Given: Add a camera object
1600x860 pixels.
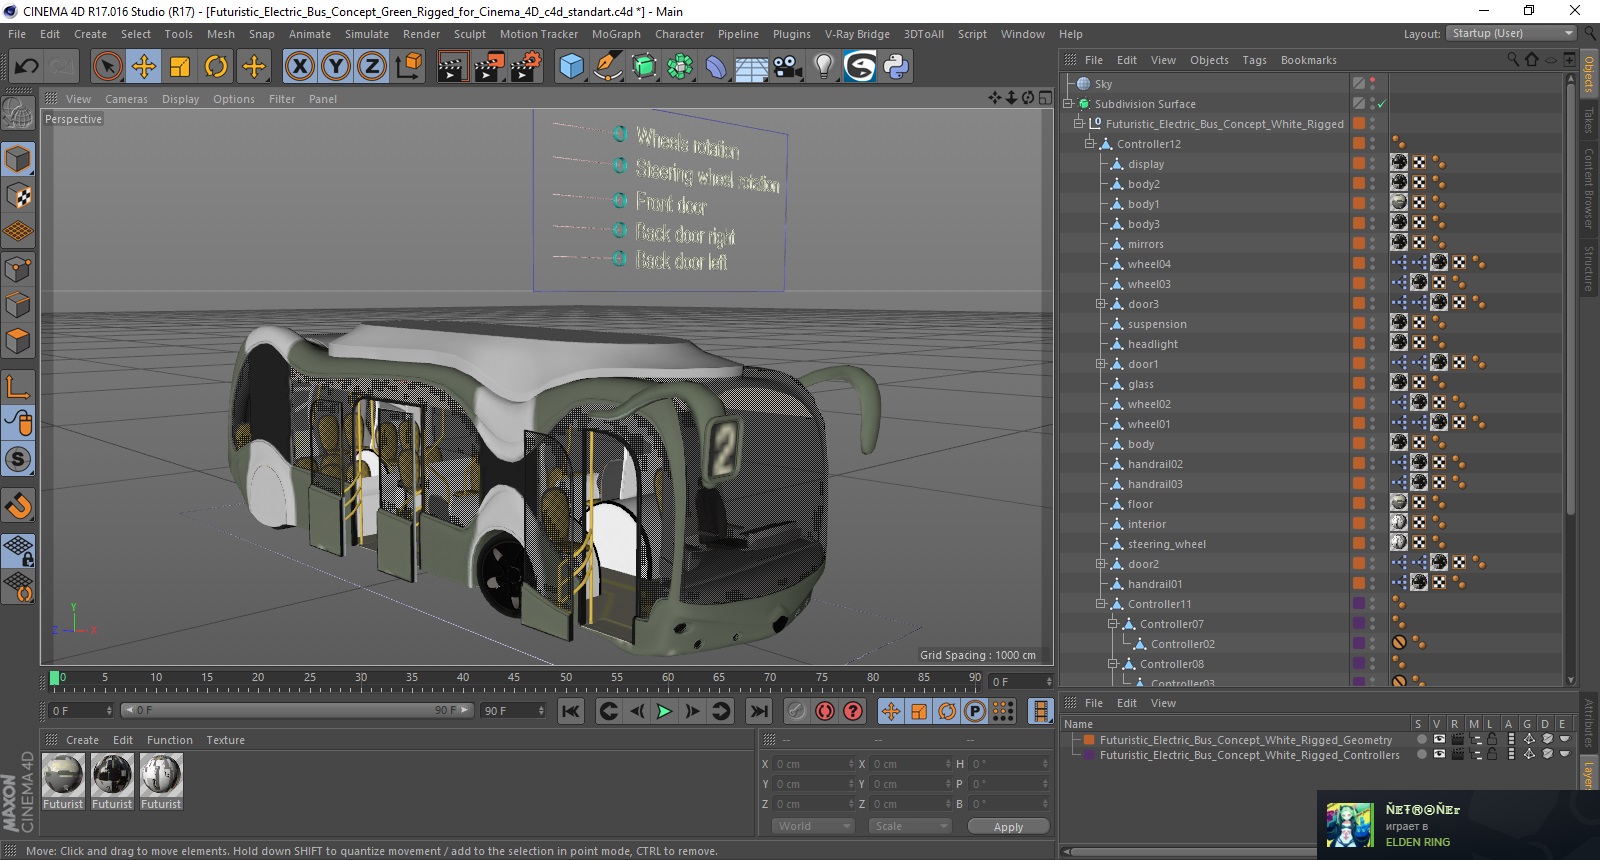Looking at the screenshot, I should (787, 67).
